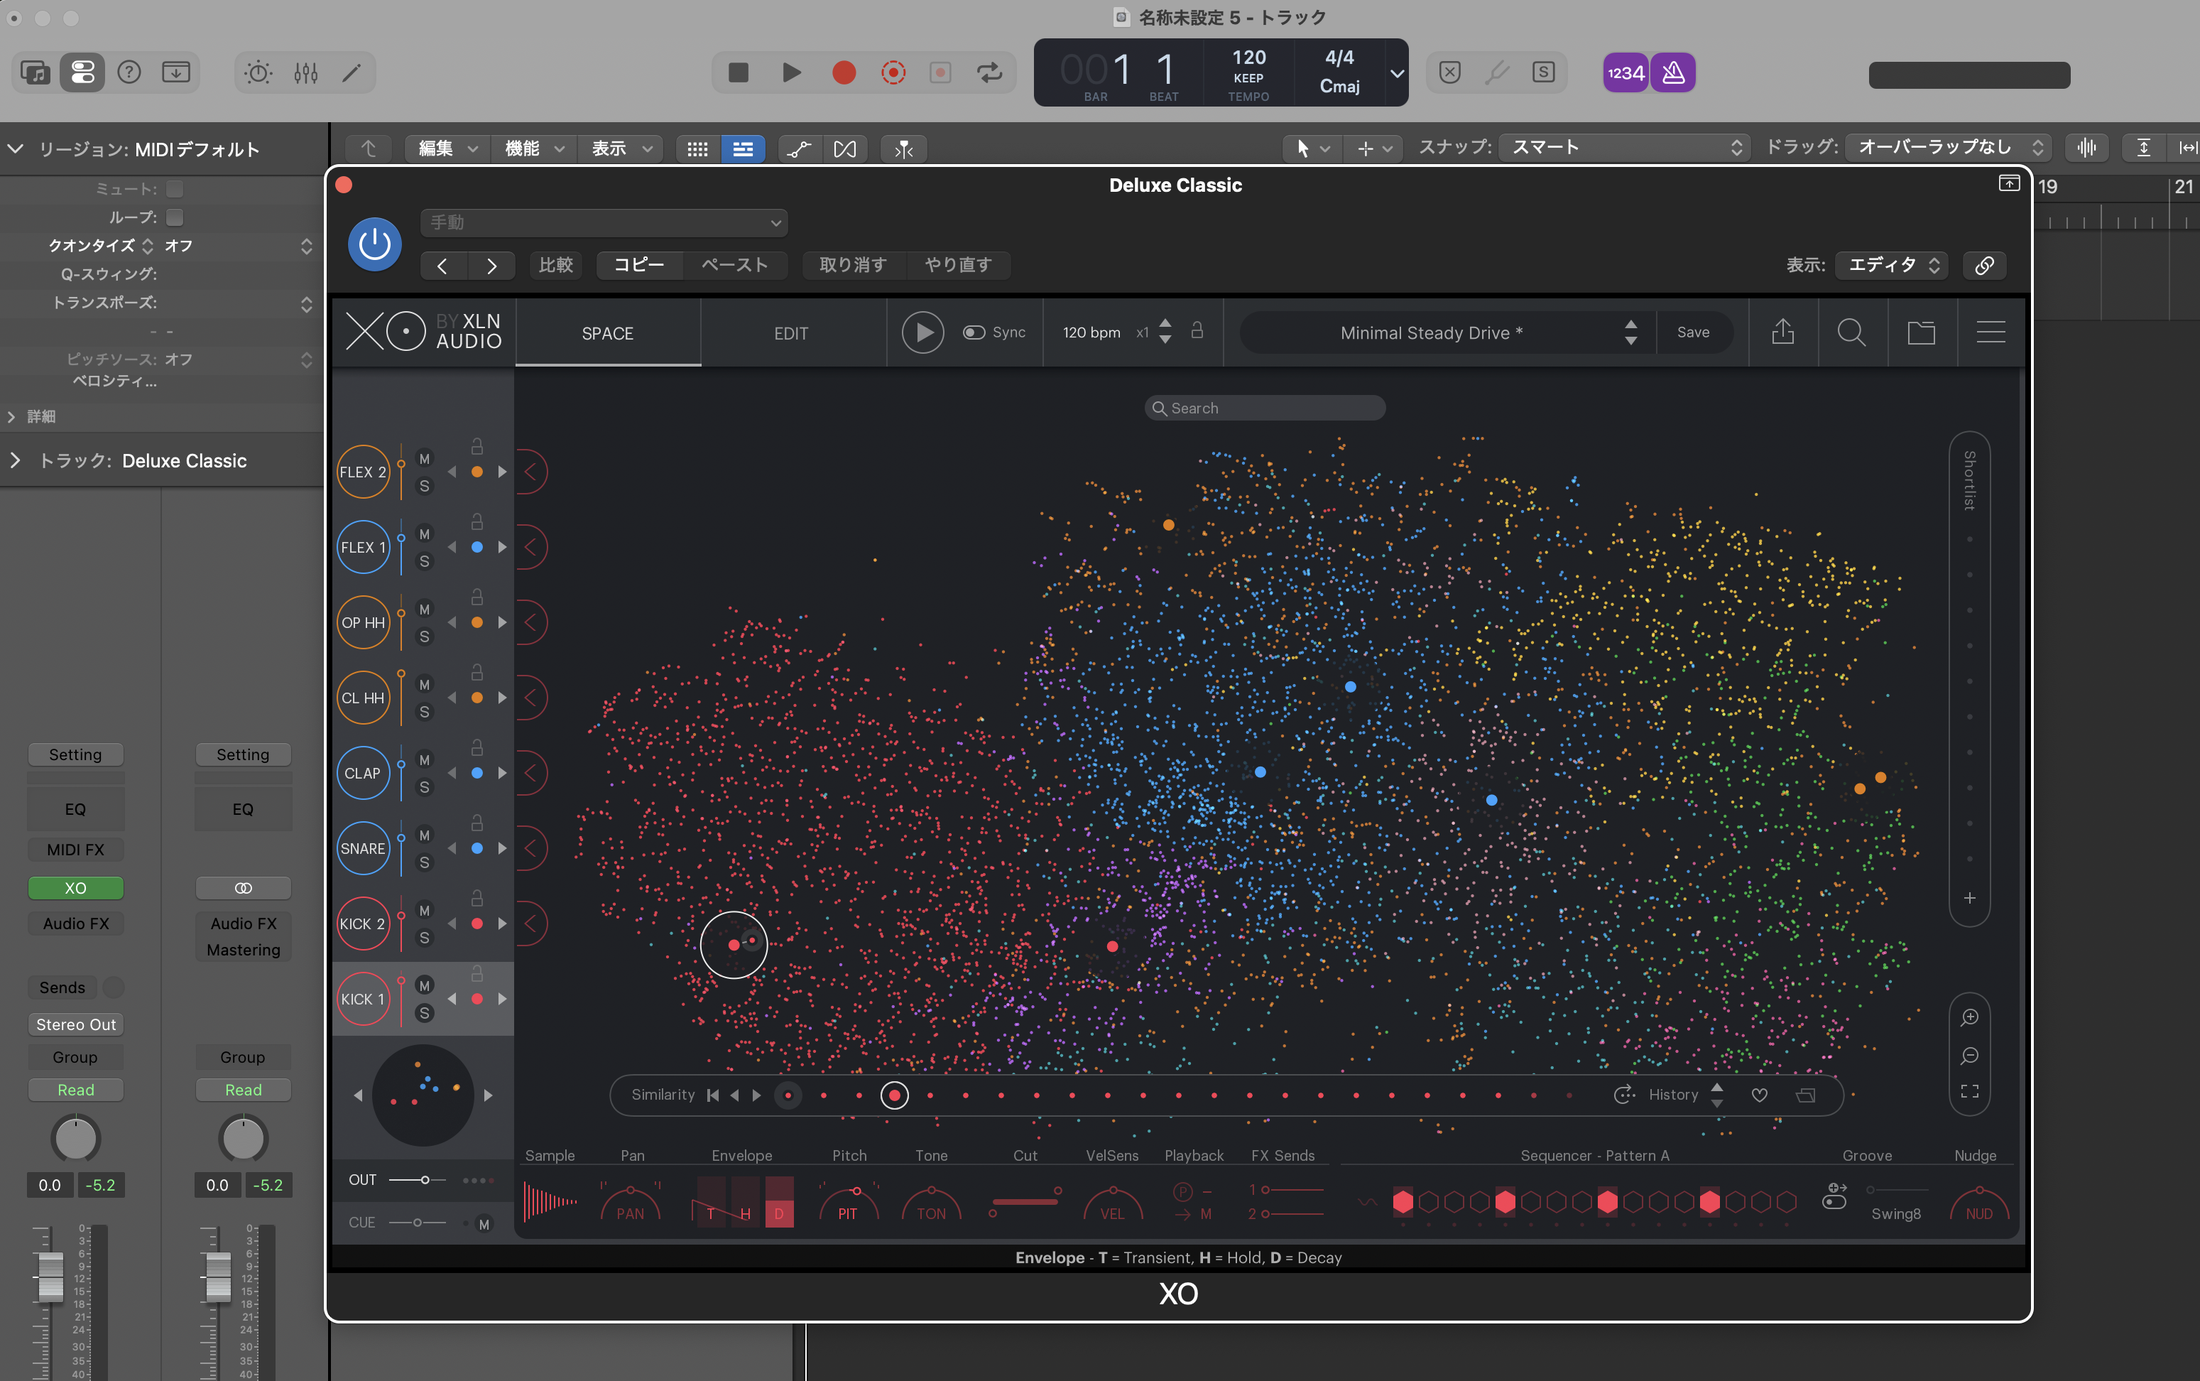Lock the KICK 2 channel sample
This screenshot has width=2200, height=1381.
click(x=477, y=898)
